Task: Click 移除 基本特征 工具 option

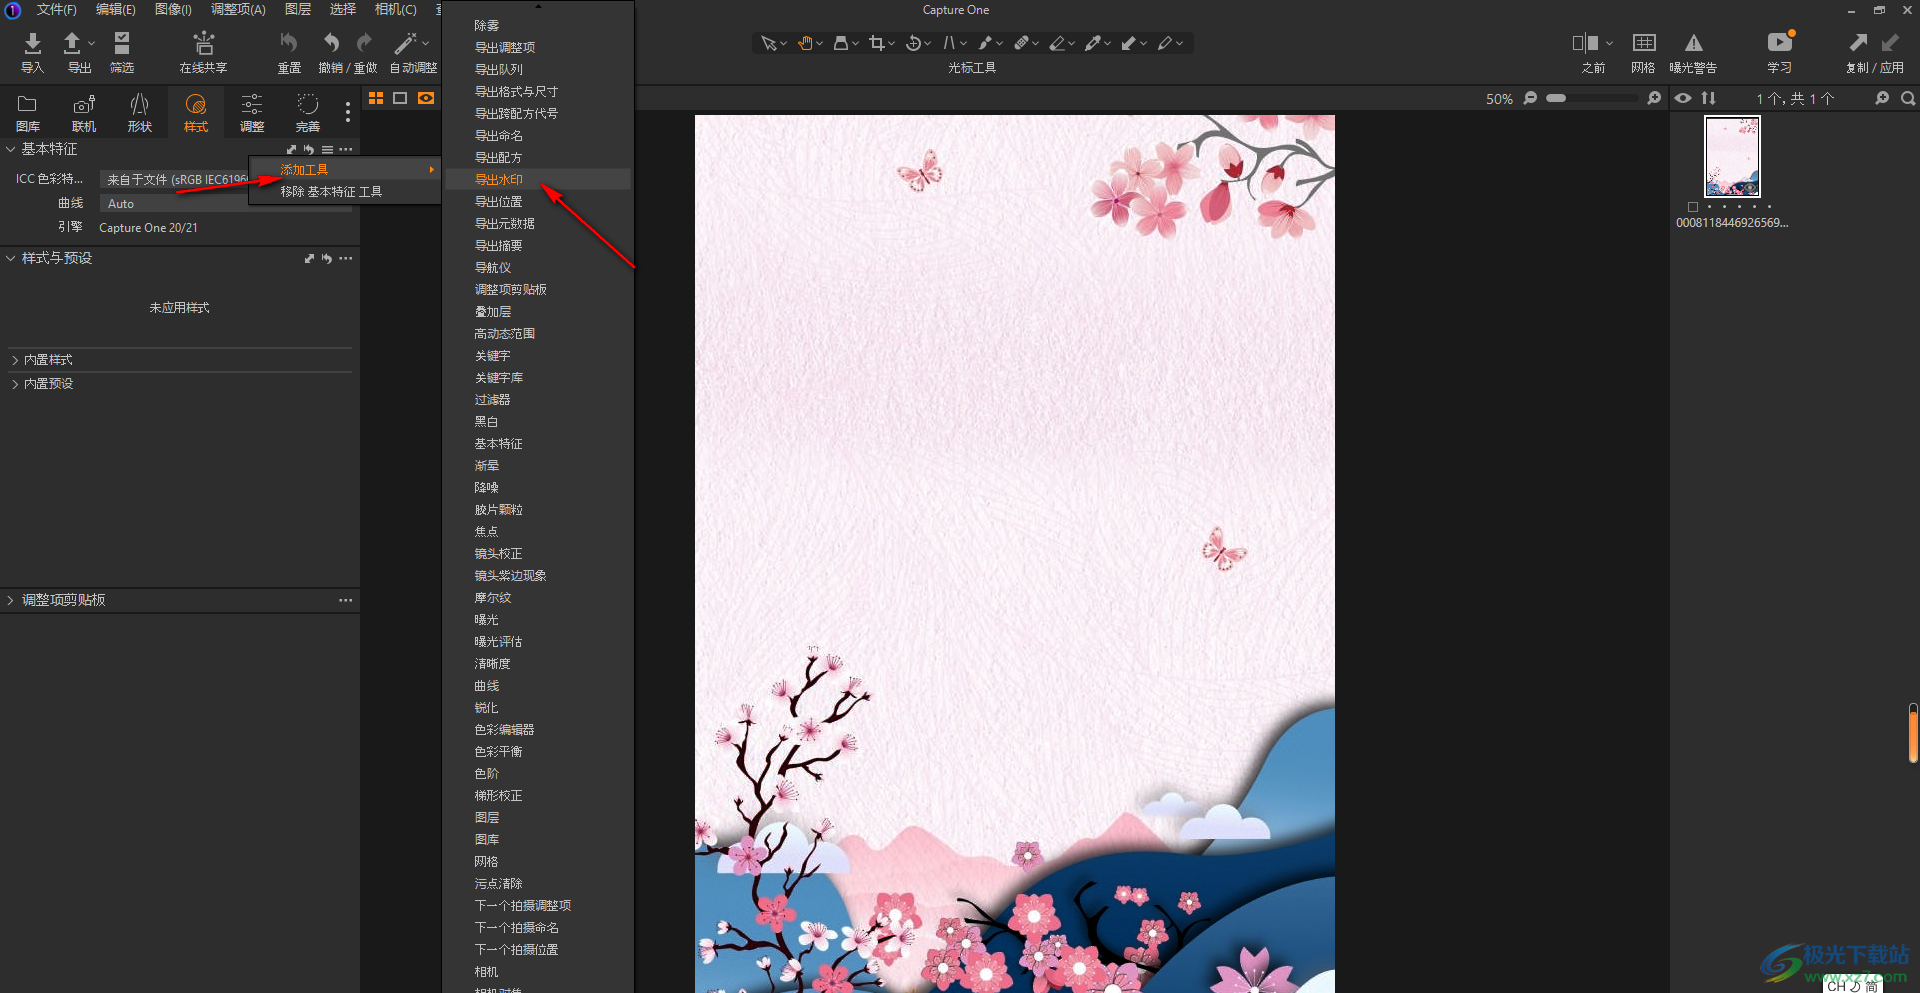Action: tap(331, 192)
